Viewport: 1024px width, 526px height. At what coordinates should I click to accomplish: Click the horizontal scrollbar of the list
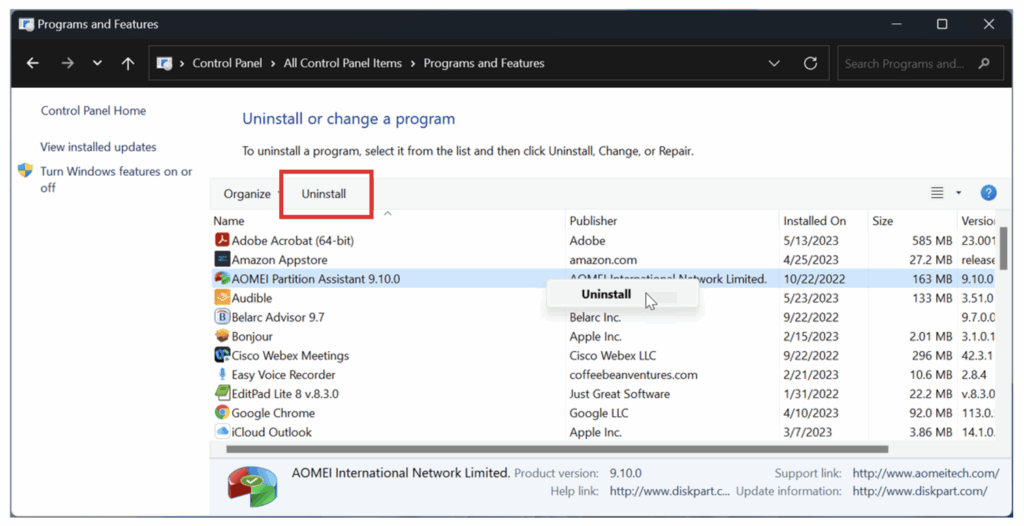pos(557,449)
